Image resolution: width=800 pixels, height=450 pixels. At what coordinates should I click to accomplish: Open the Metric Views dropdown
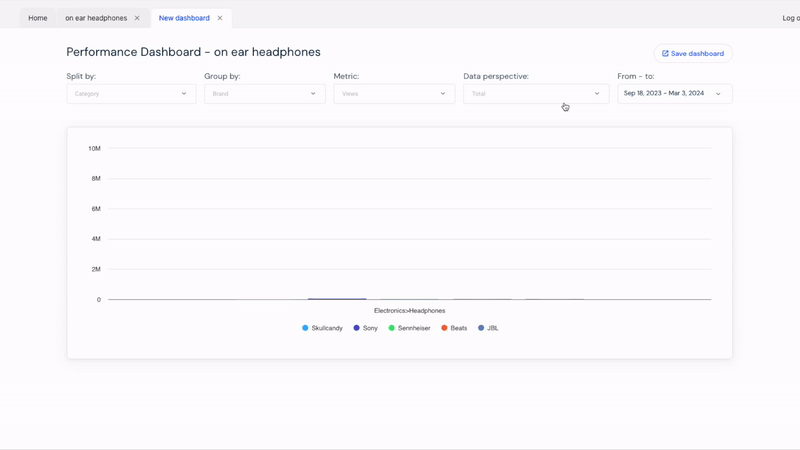click(394, 94)
